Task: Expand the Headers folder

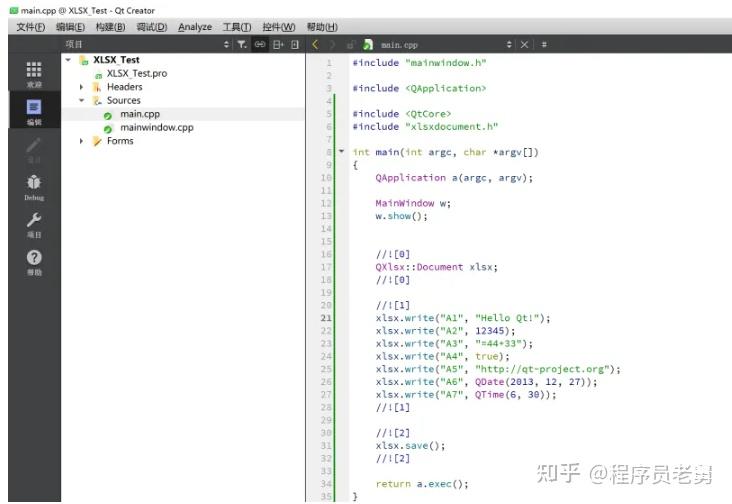Action: [82, 87]
